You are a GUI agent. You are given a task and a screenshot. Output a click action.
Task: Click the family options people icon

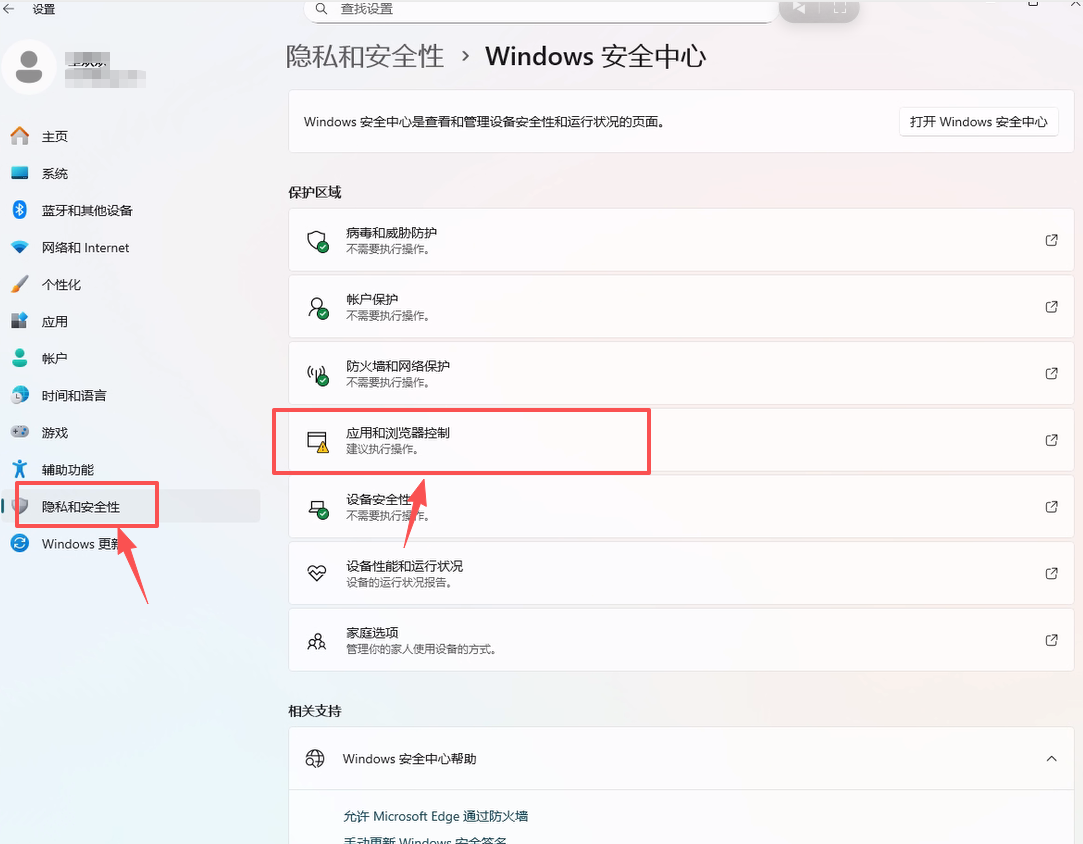tap(317, 640)
